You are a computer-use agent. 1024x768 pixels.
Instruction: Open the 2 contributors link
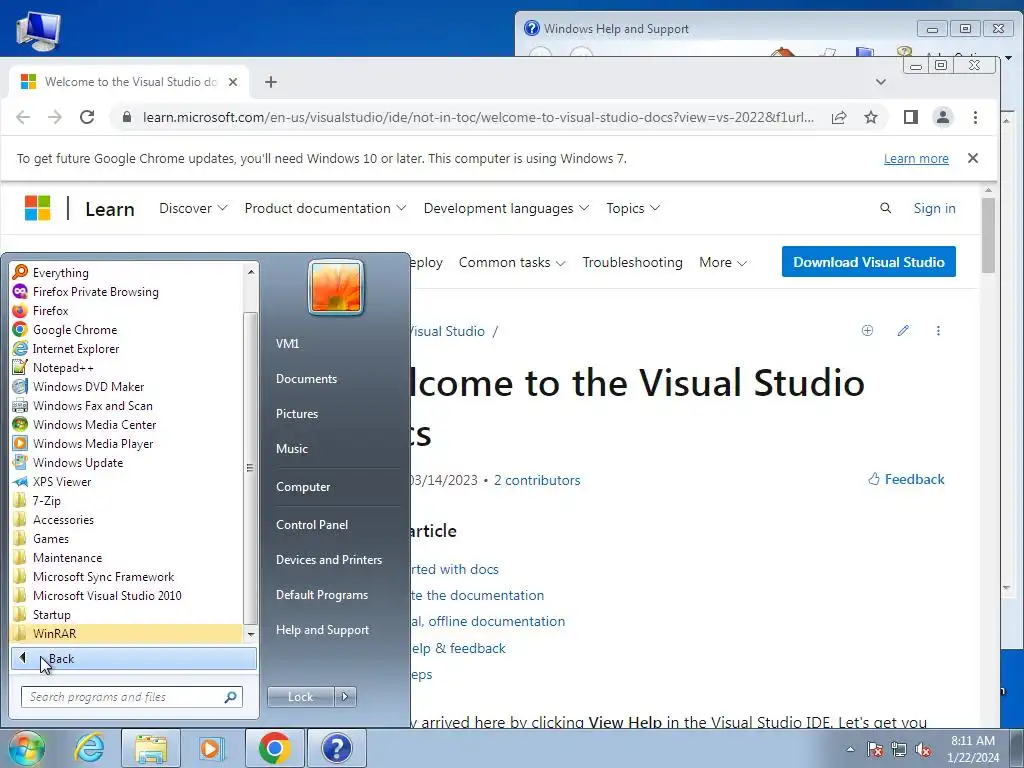tap(537, 480)
